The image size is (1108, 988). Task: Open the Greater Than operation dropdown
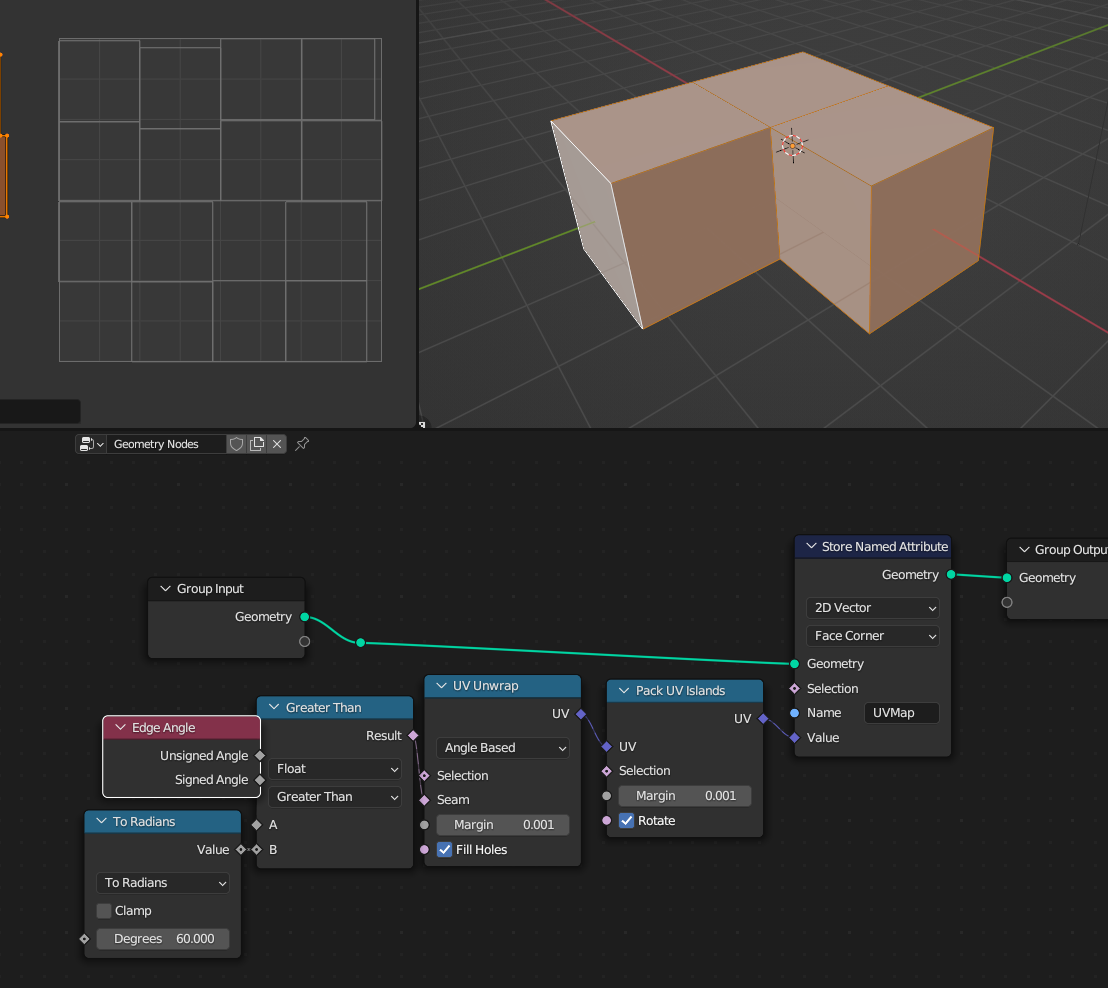click(335, 796)
